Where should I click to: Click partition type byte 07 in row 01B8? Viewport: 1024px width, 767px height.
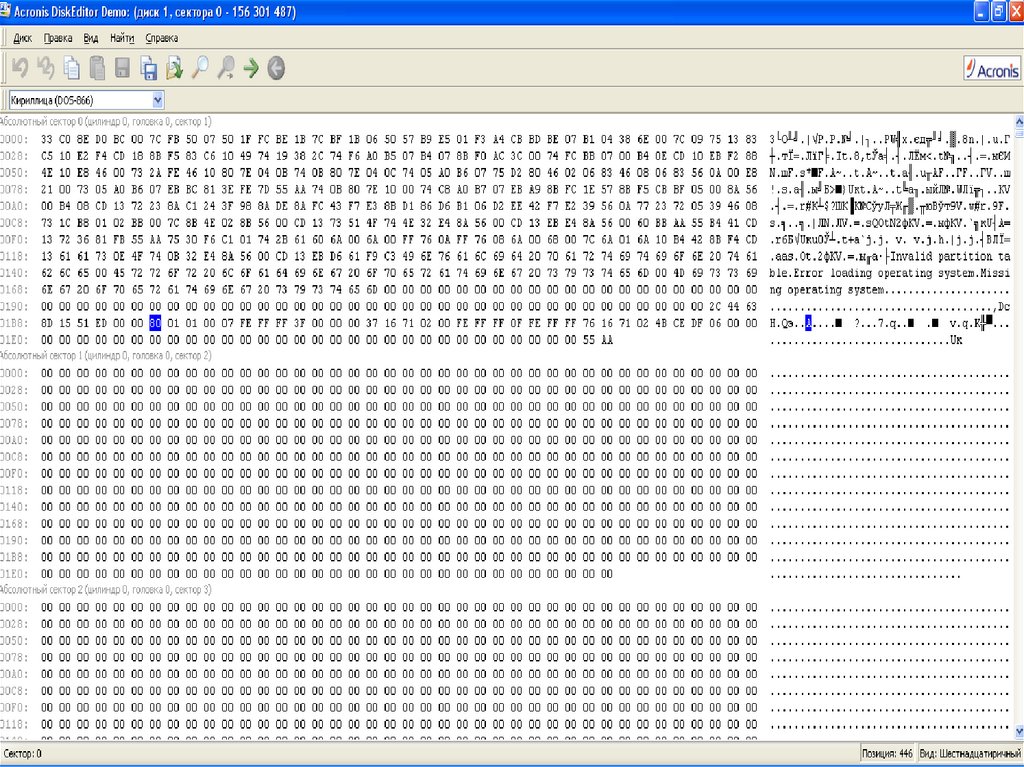coord(227,323)
